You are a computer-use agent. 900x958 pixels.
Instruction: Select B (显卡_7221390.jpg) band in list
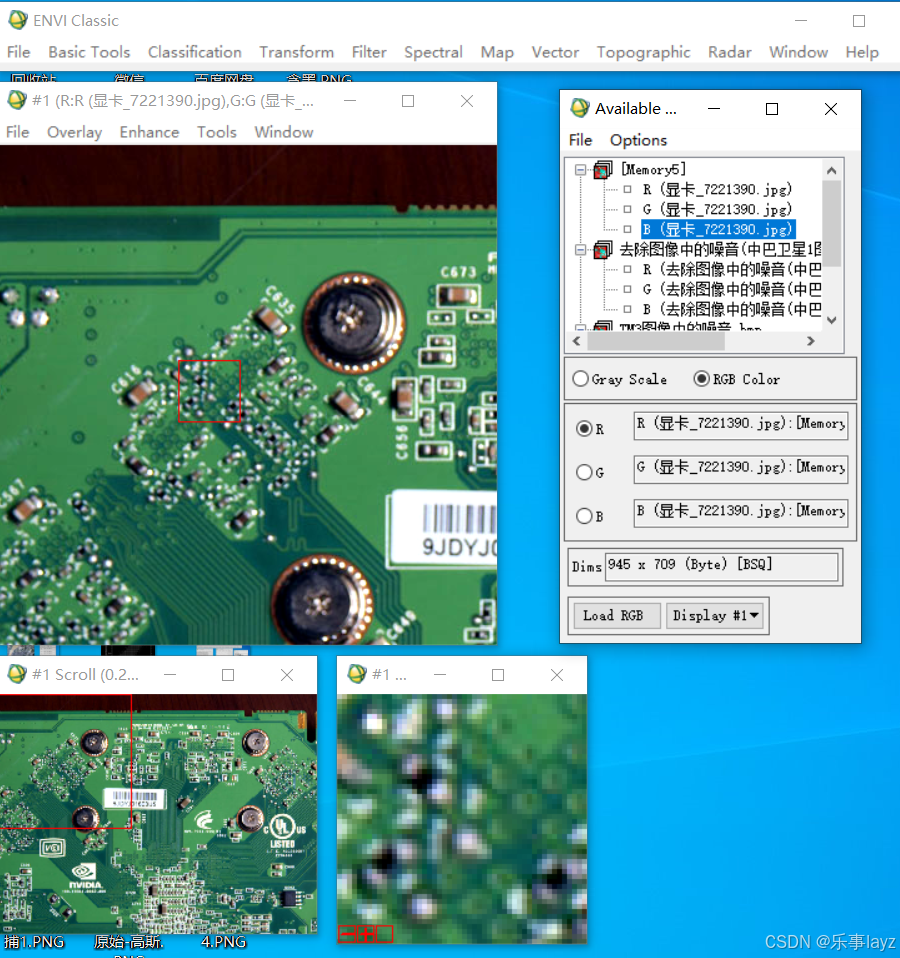click(x=717, y=230)
